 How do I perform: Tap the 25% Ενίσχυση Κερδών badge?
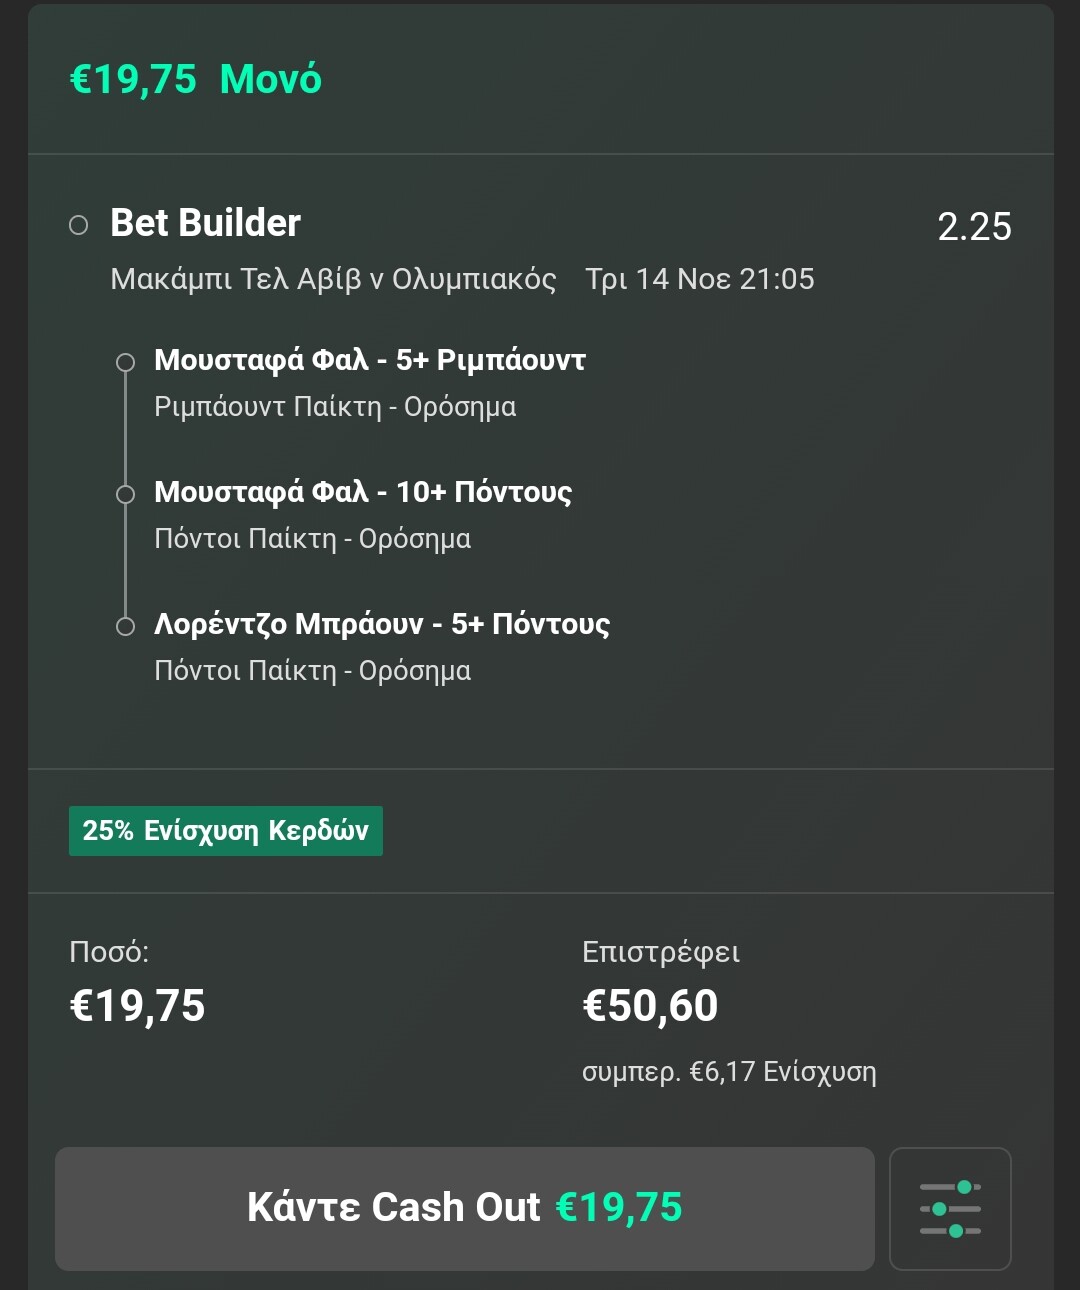point(226,831)
